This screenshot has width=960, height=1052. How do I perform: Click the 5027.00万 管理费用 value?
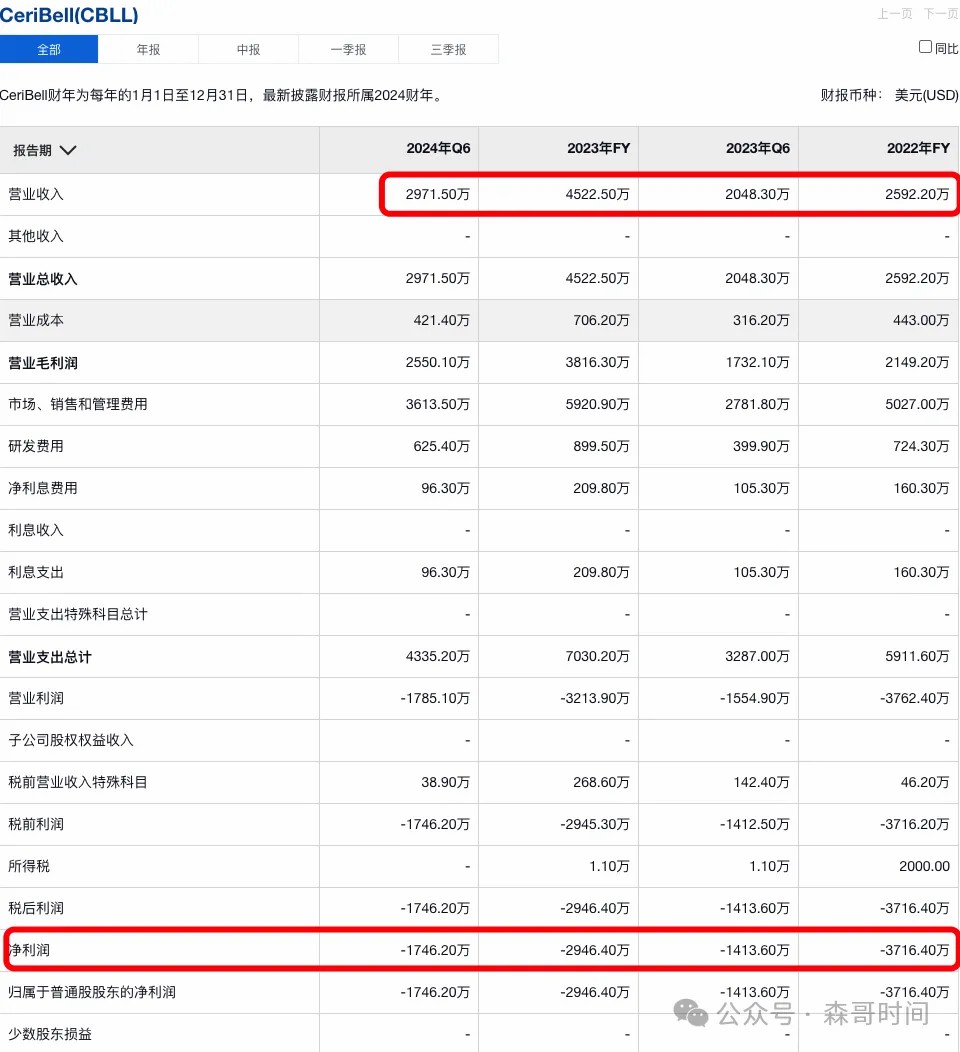coord(917,405)
